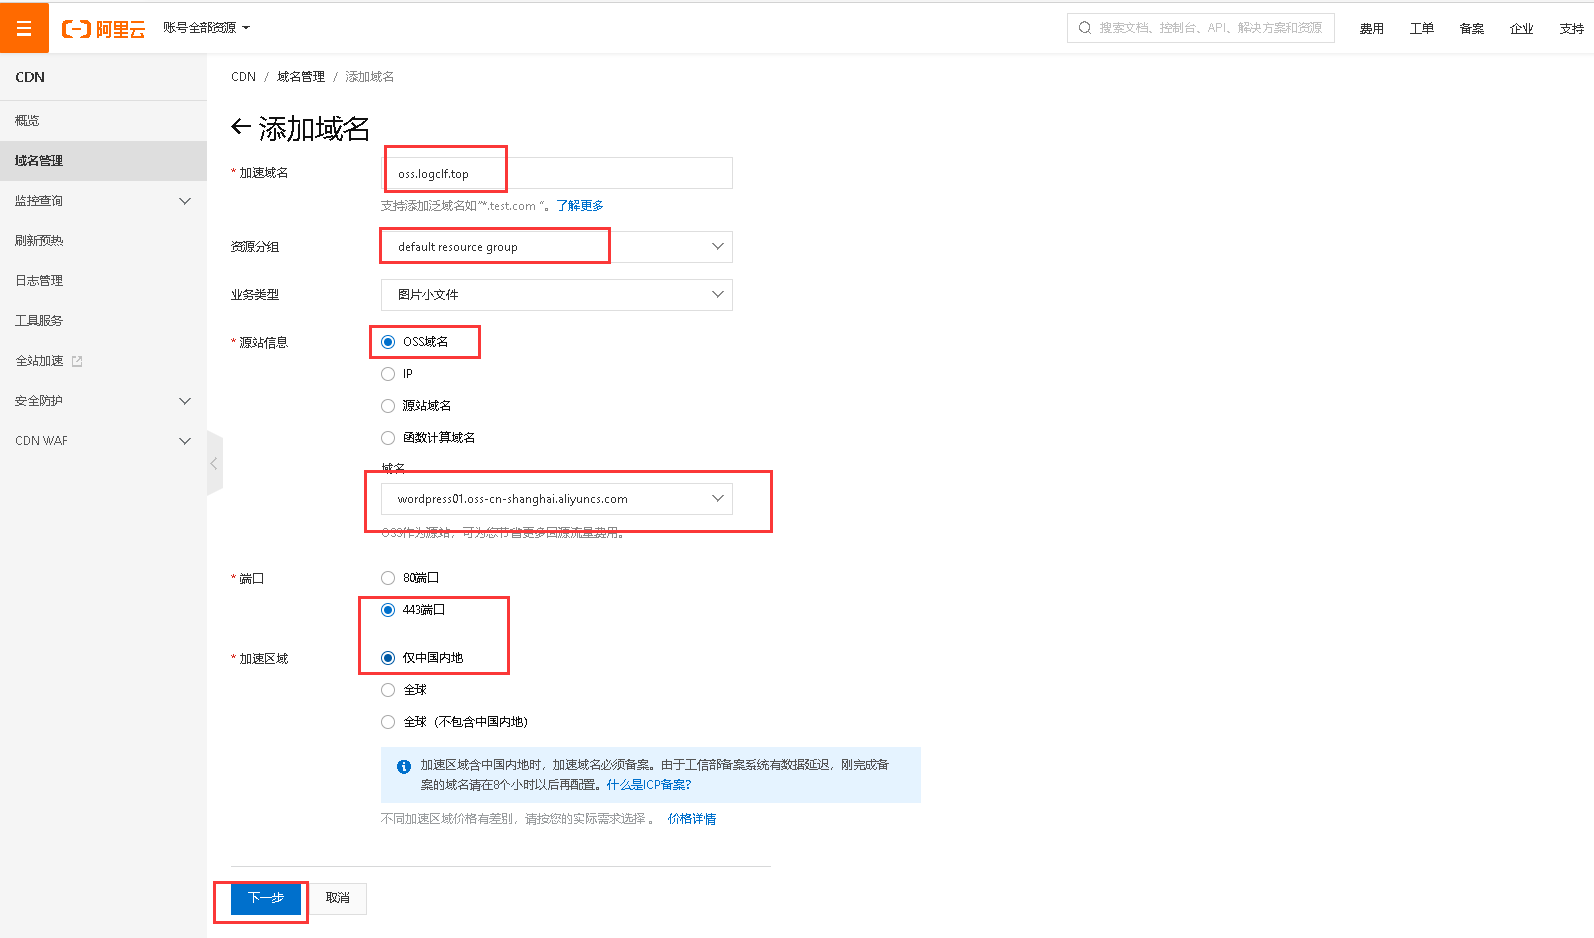Viewport: 1594px width, 938px height.
Task: Open the OSS domain dropdown wordpress01
Action: 557,499
